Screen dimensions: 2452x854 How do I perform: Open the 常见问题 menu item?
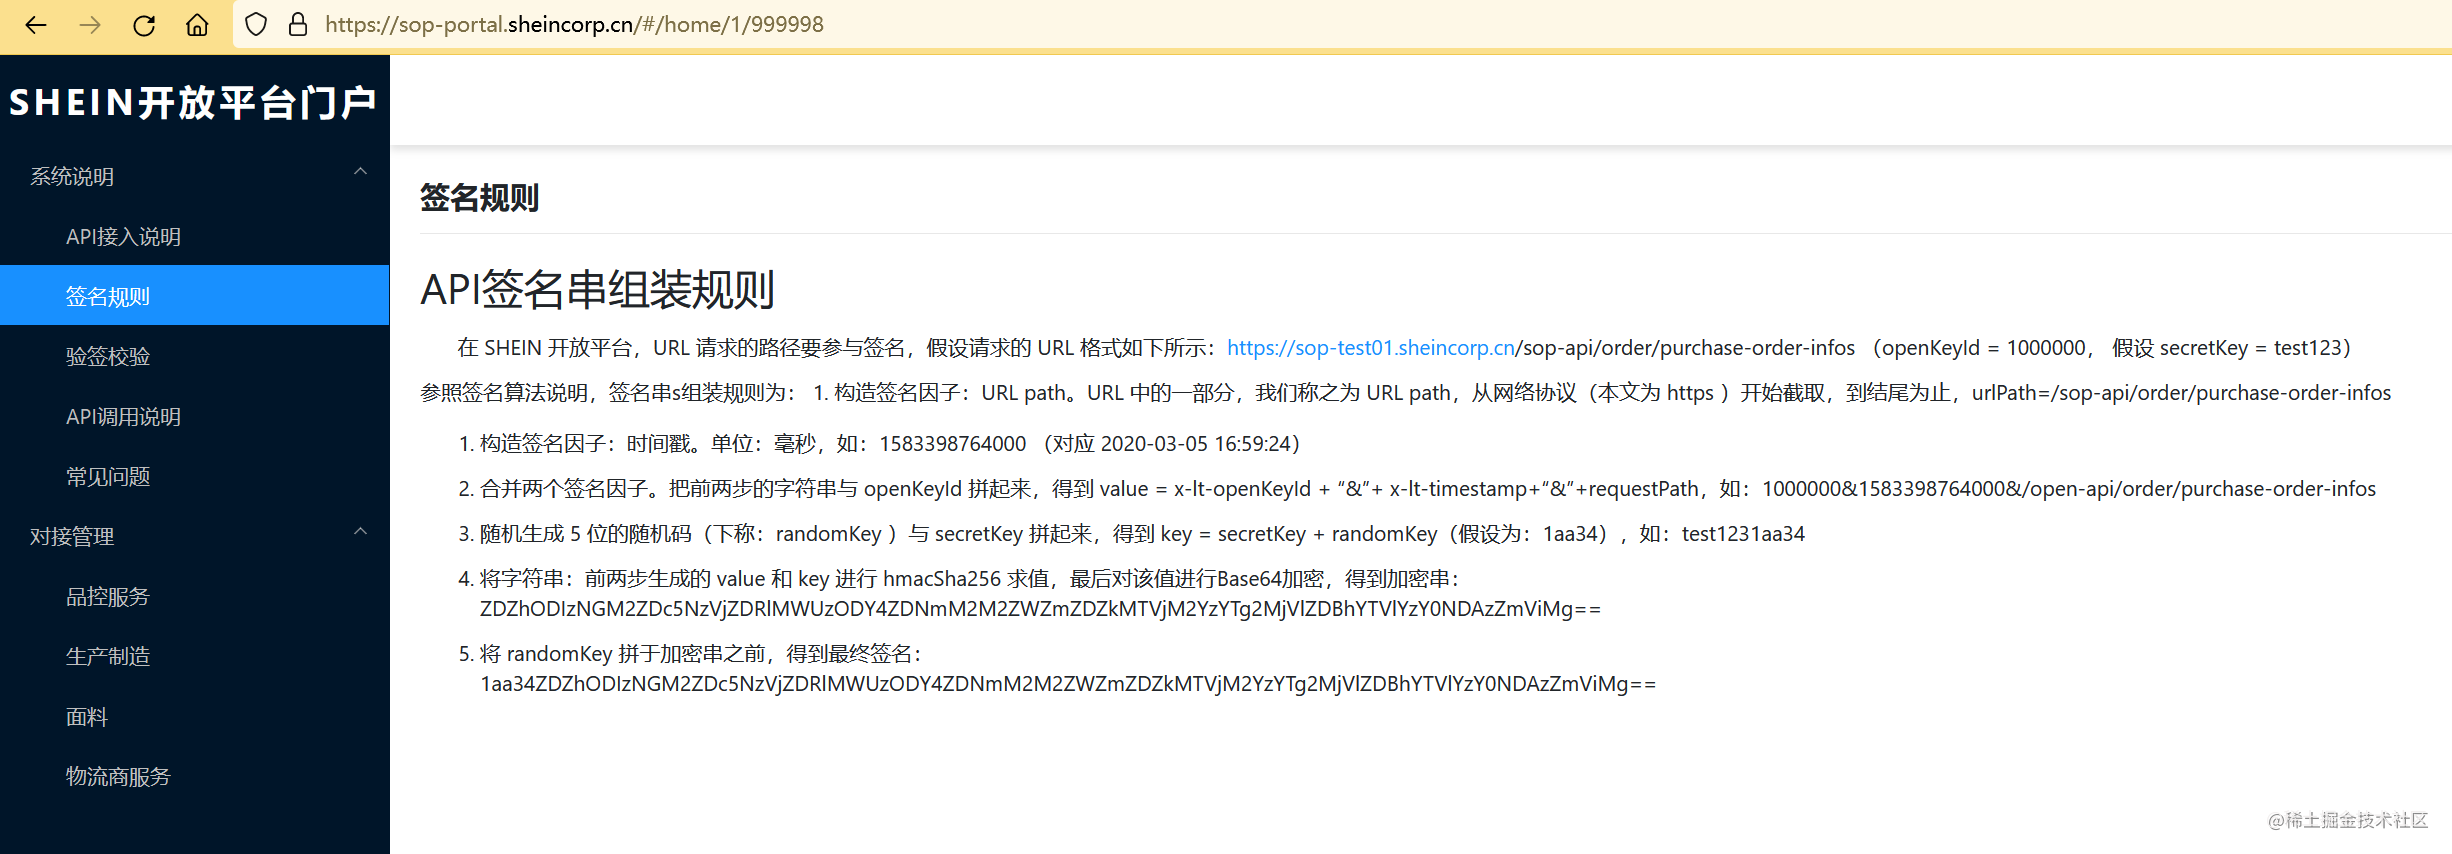coord(194,476)
